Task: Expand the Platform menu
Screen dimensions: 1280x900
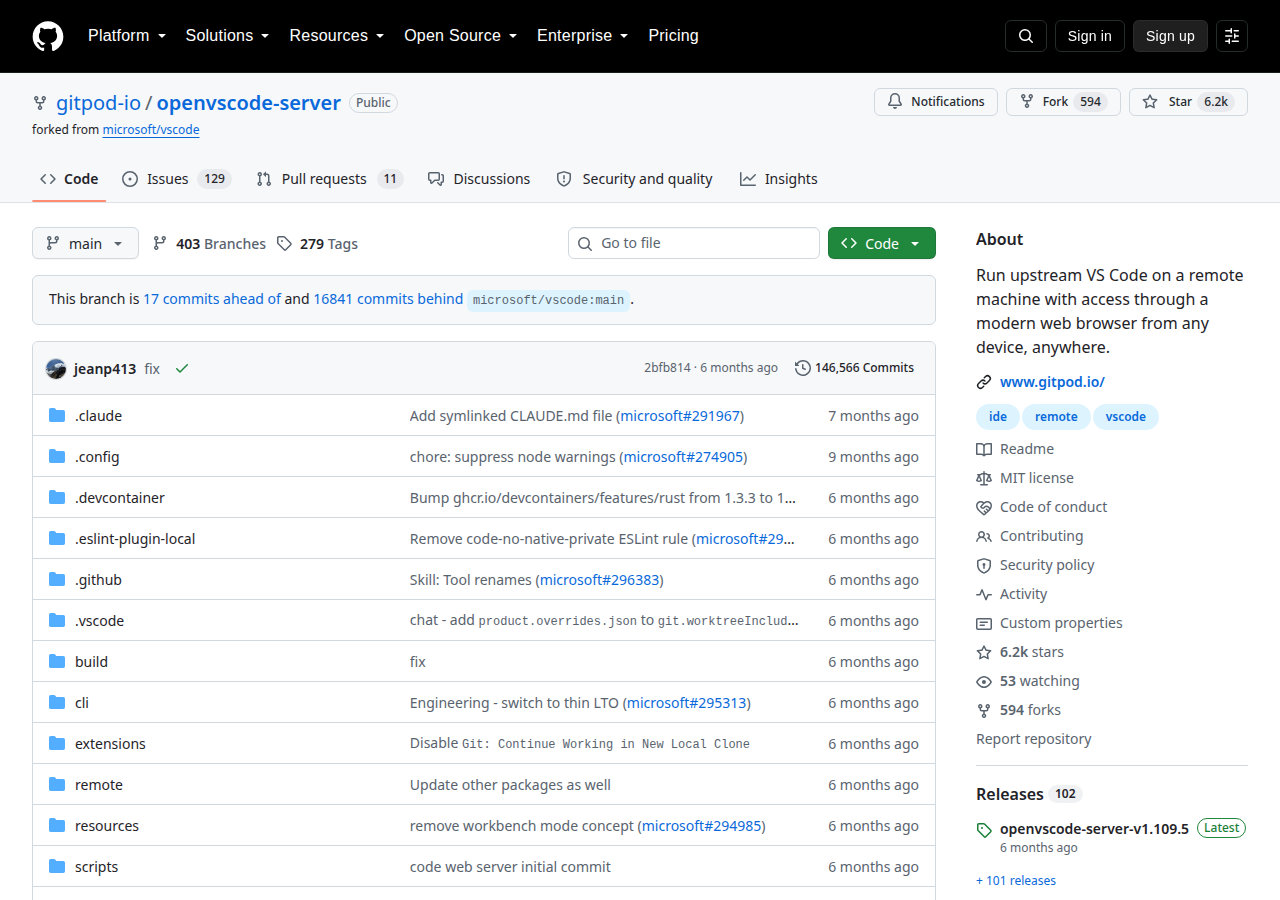Action: (x=126, y=35)
